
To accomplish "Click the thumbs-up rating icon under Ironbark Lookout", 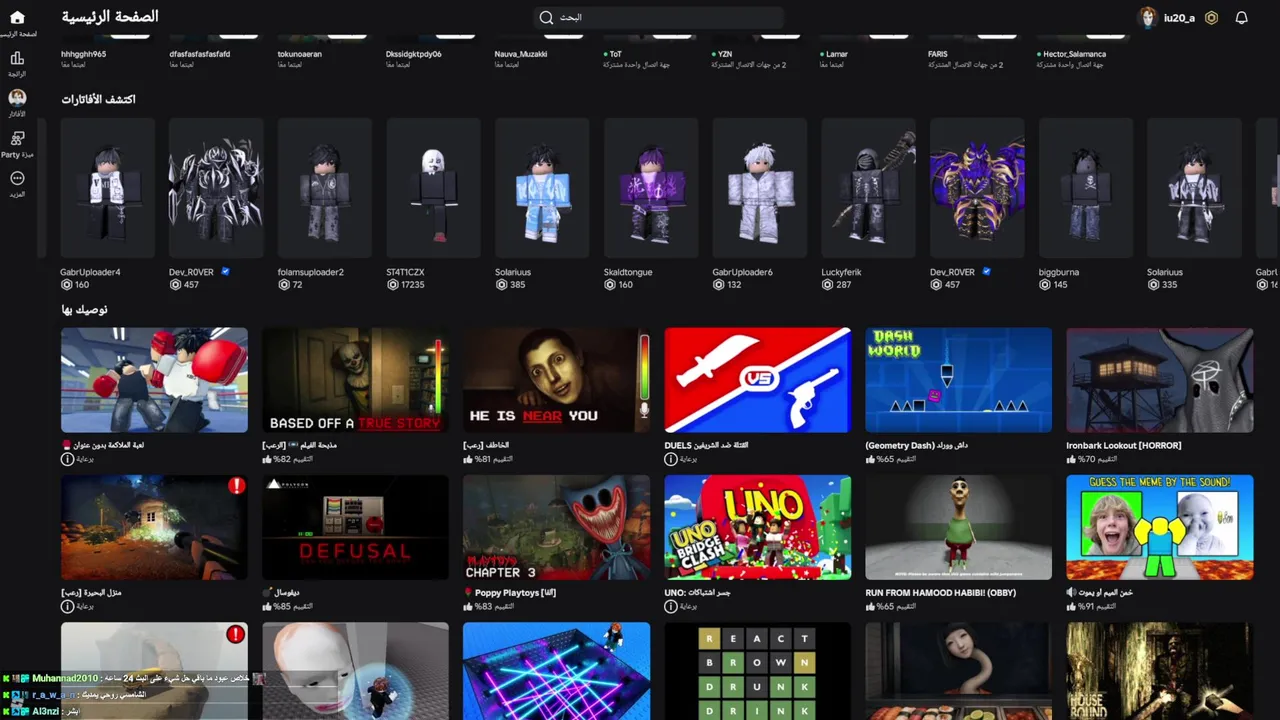I will (x=1072, y=459).
